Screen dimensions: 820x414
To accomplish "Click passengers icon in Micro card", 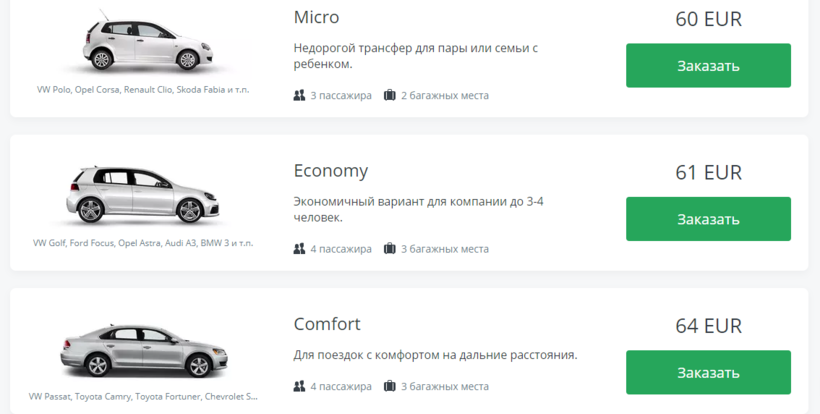I will (x=299, y=95).
